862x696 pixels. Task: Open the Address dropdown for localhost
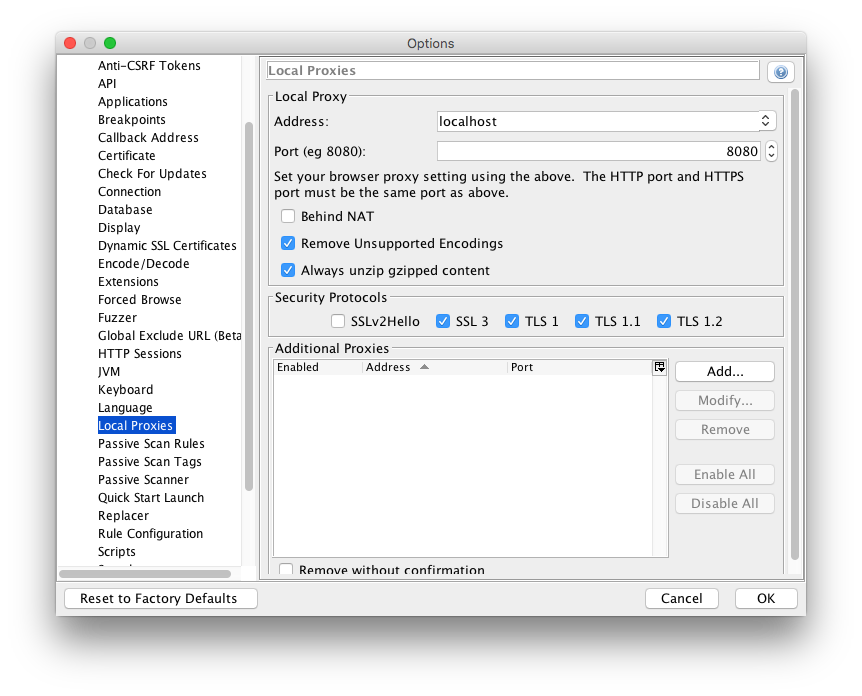coord(766,121)
